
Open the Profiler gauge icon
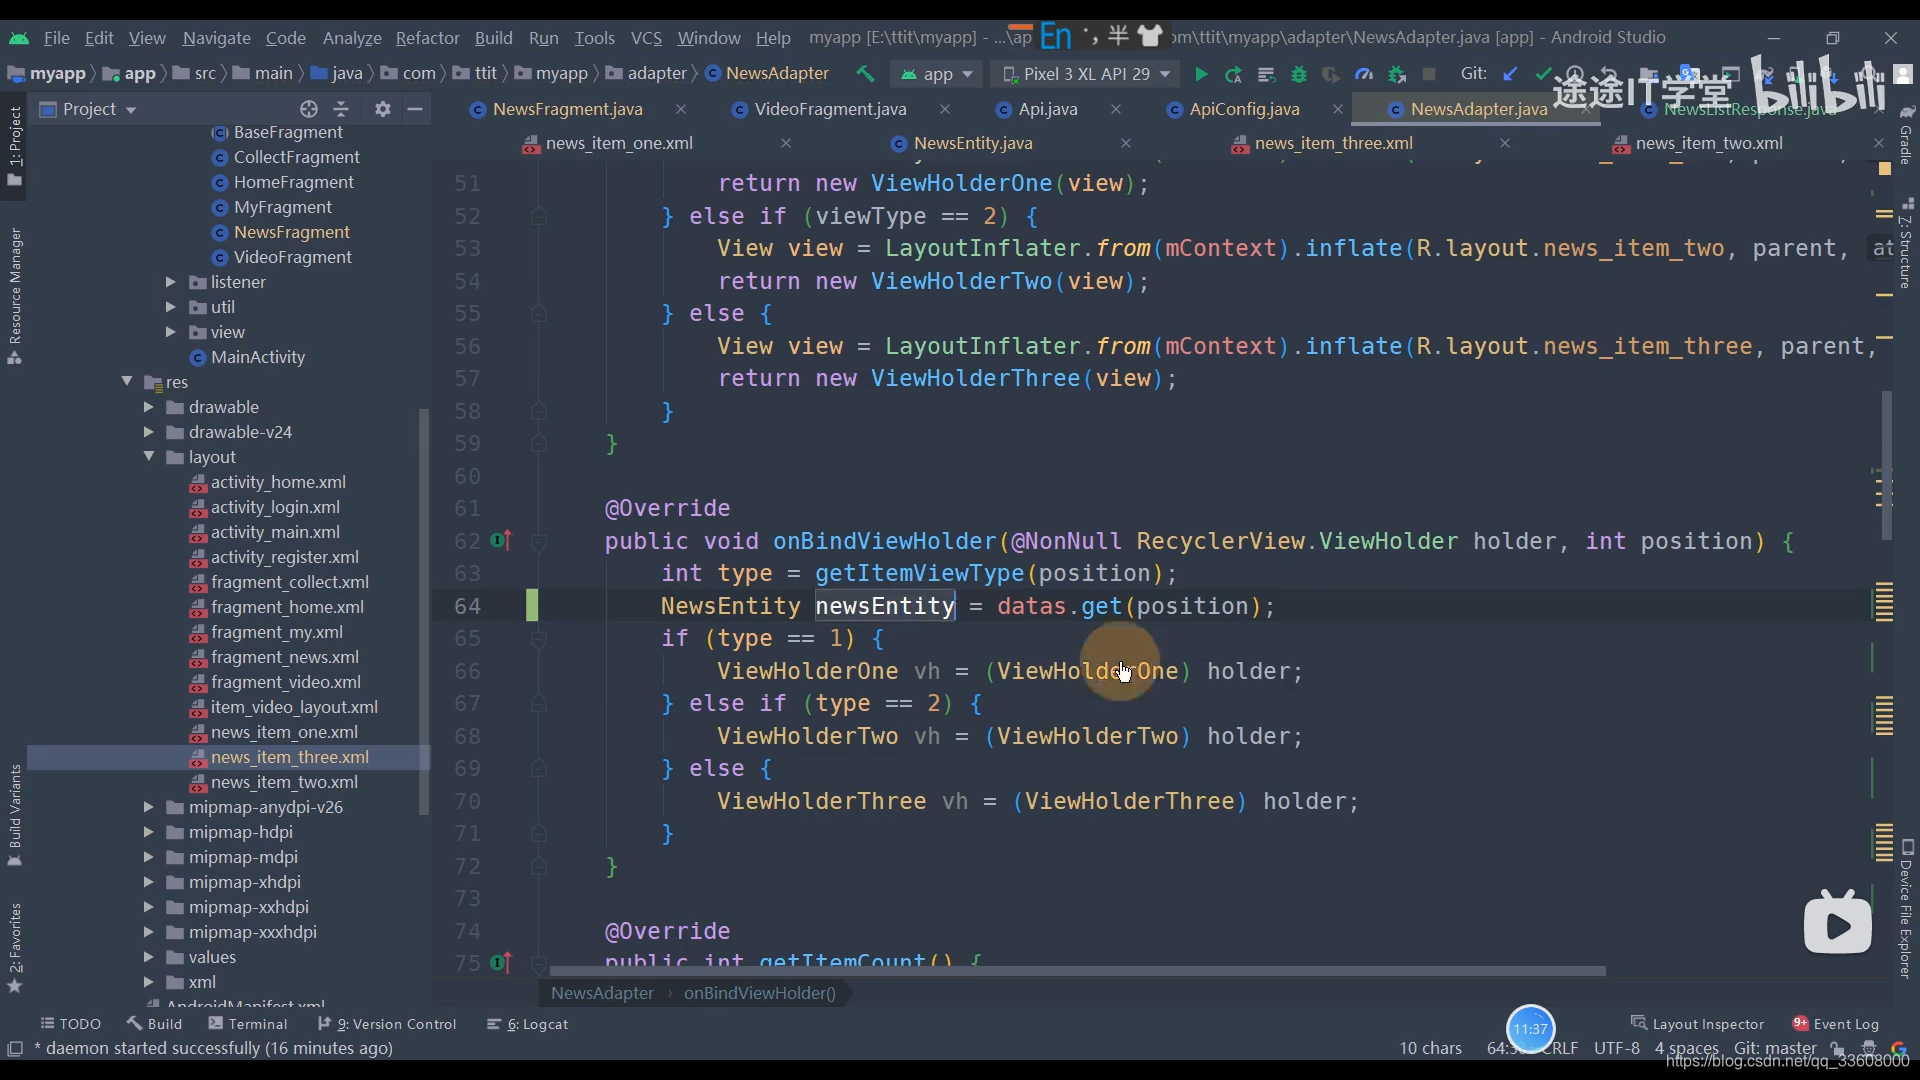pos(1364,74)
